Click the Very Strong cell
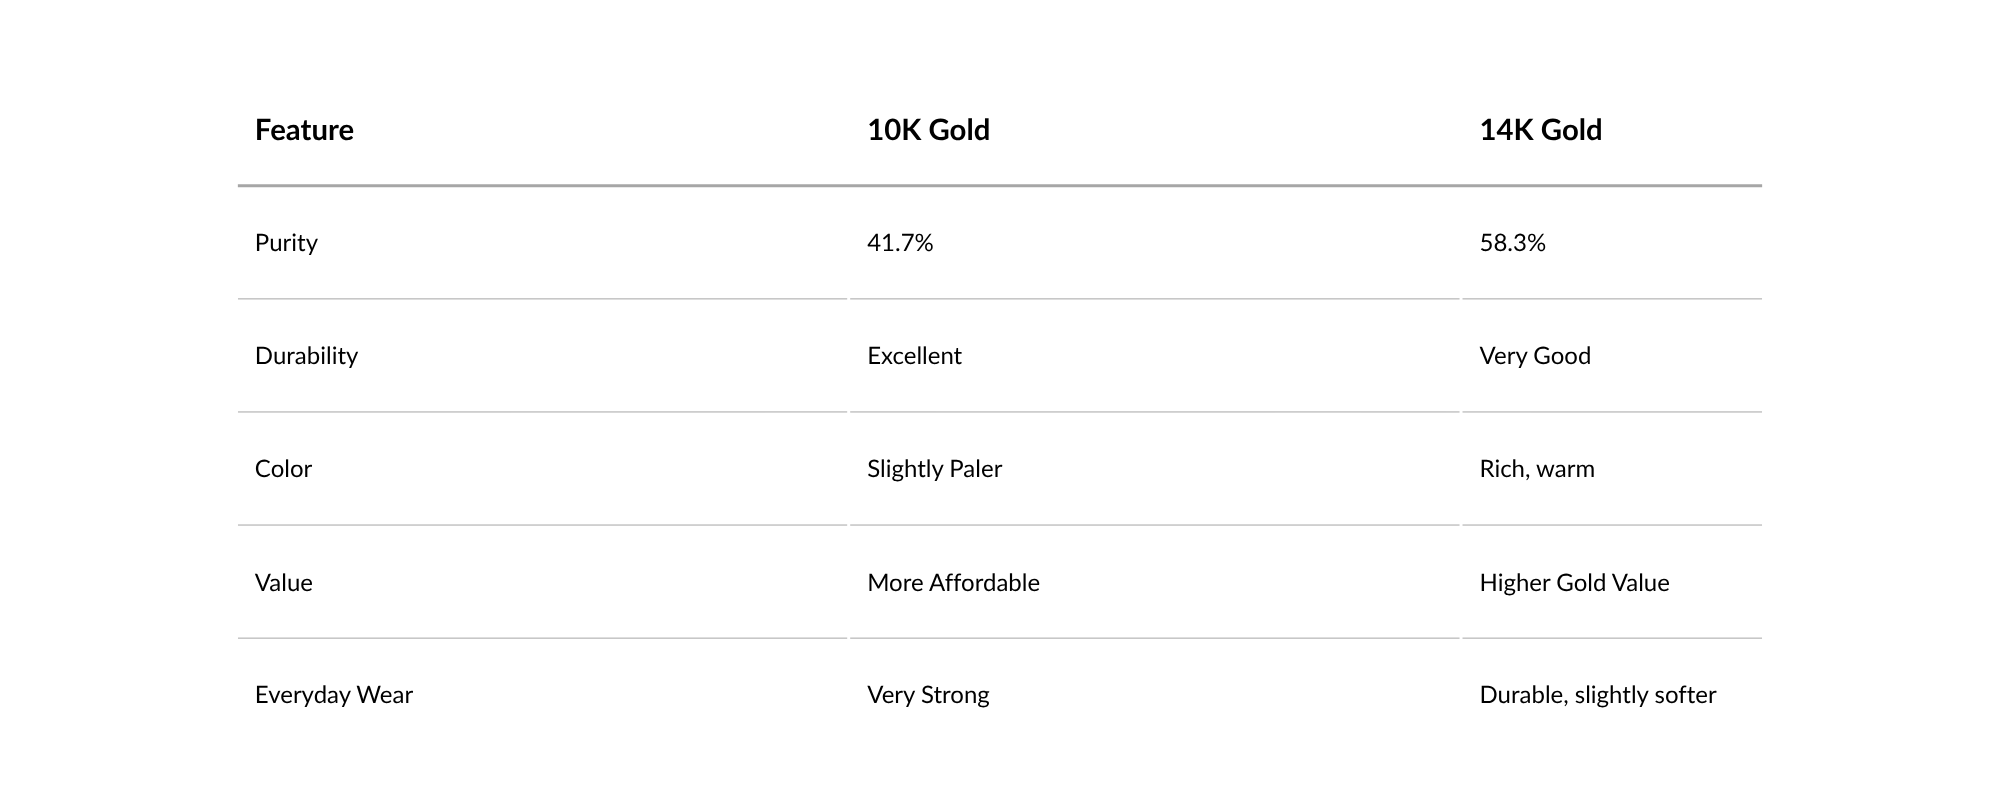 click(928, 695)
